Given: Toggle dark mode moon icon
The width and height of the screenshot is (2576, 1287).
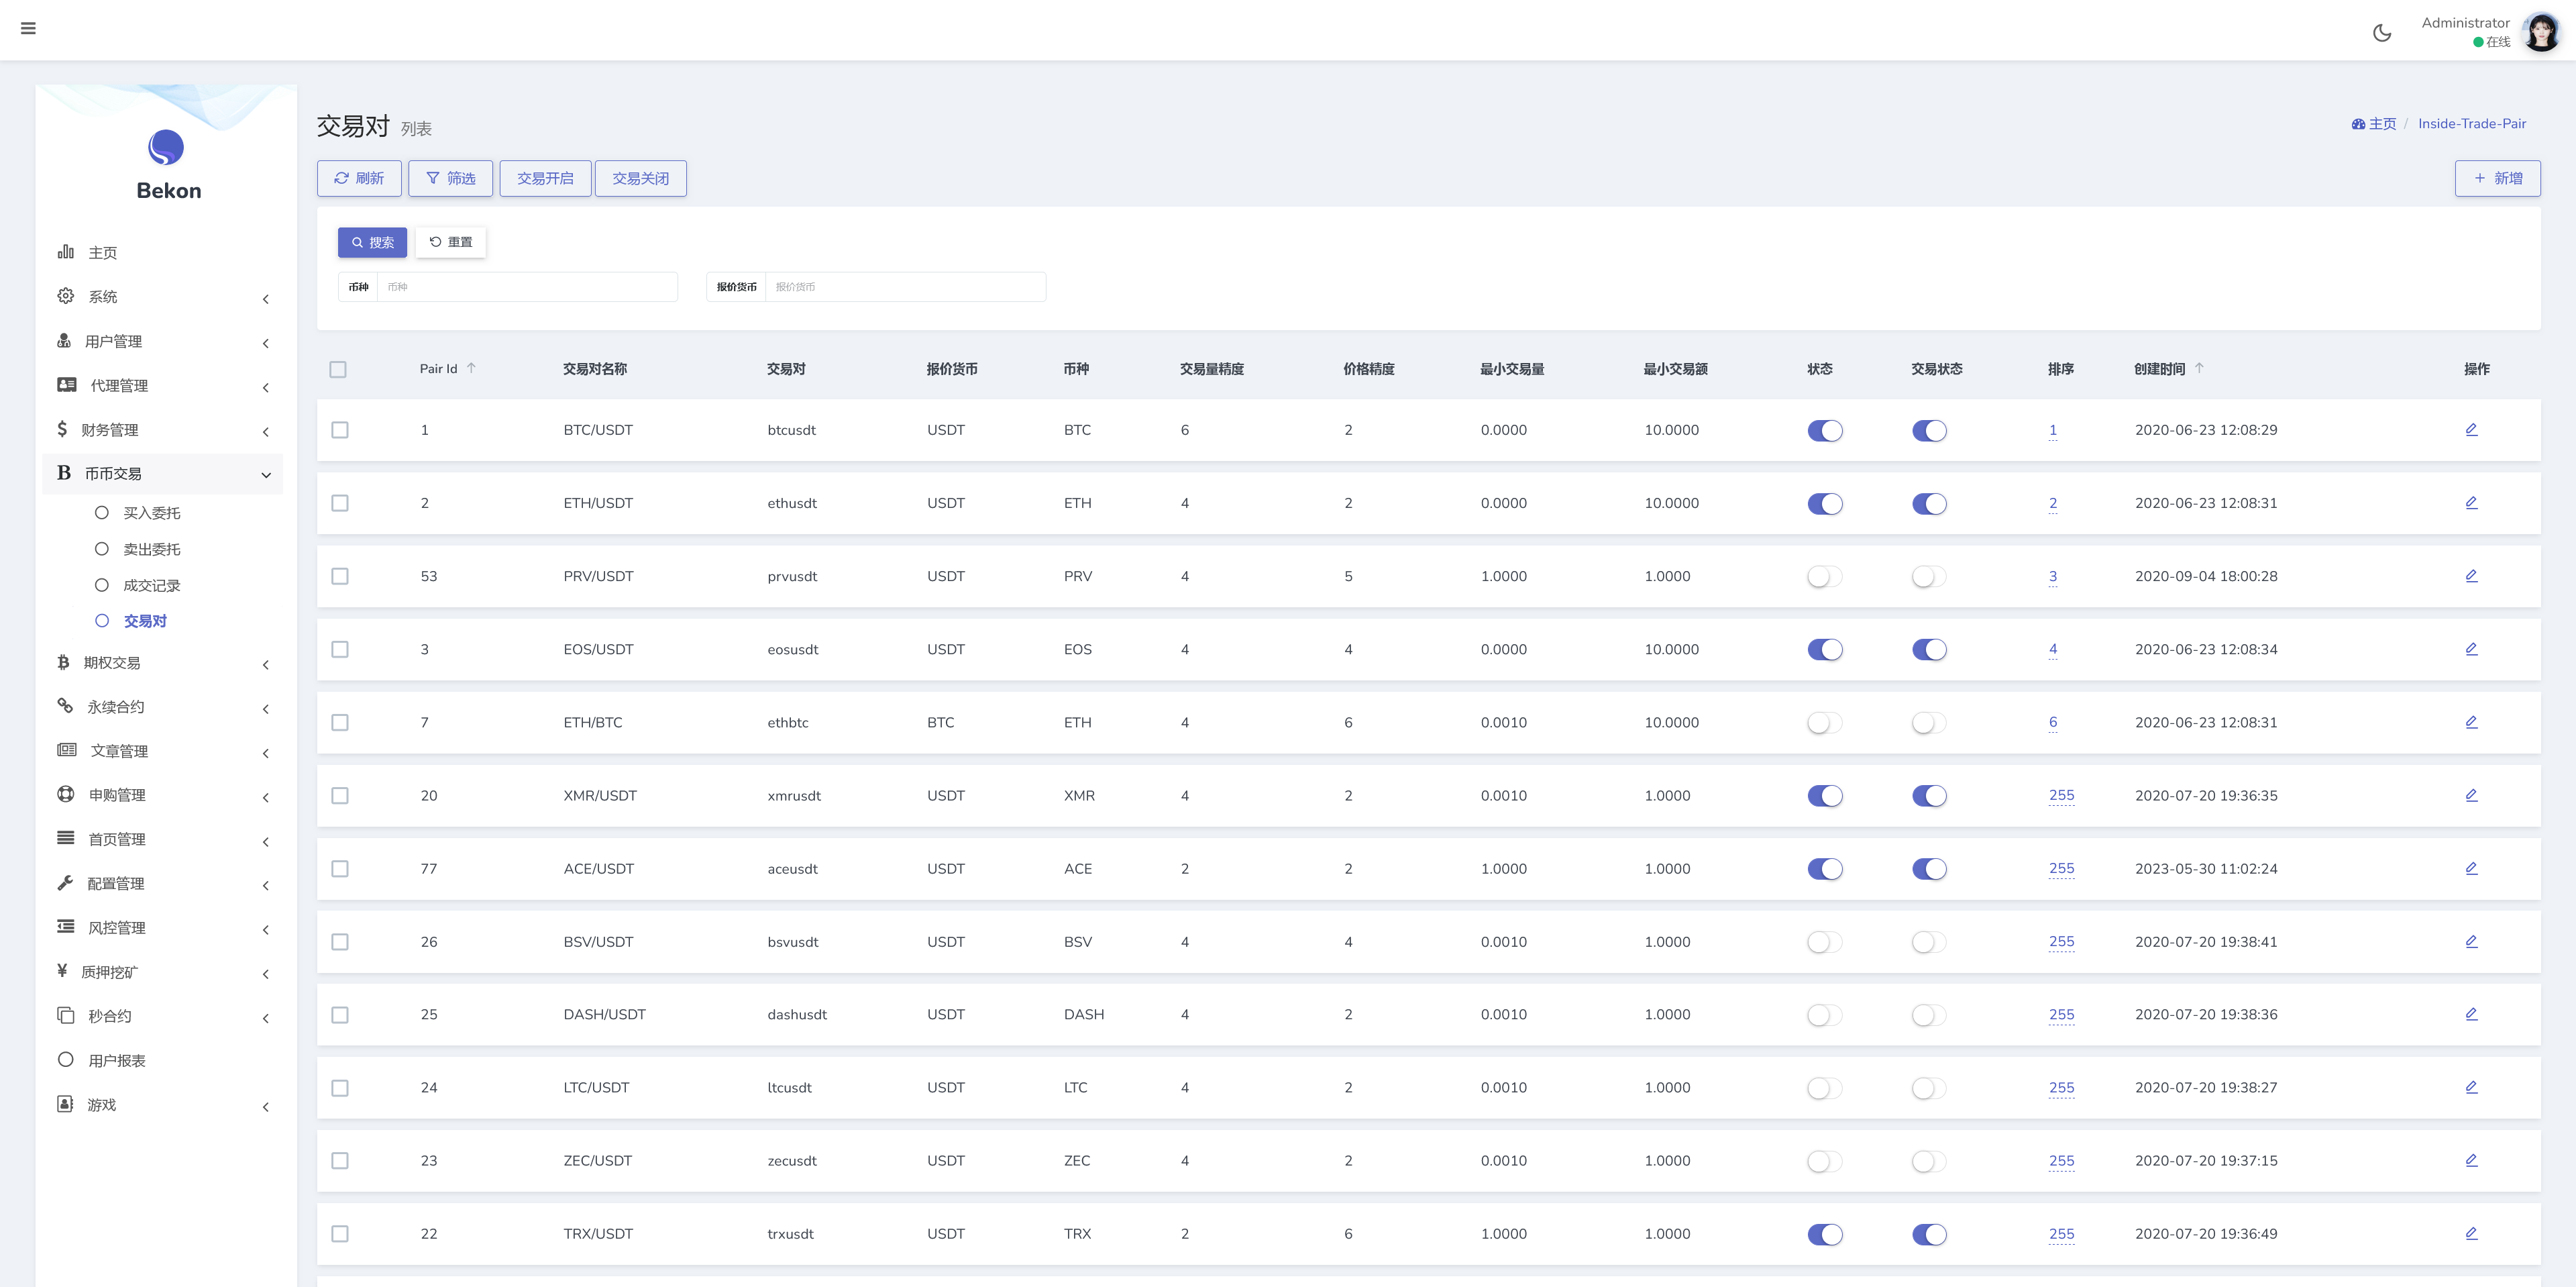Looking at the screenshot, I should click(x=2382, y=33).
